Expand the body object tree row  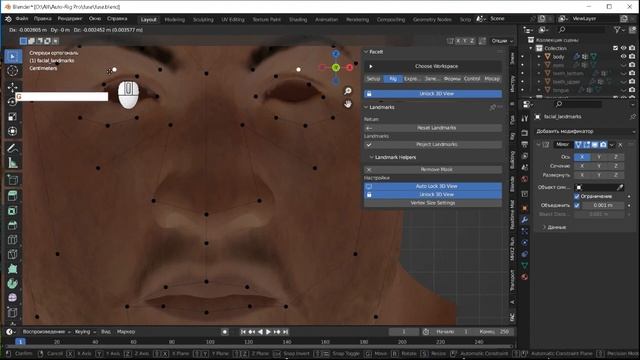(x=539, y=57)
